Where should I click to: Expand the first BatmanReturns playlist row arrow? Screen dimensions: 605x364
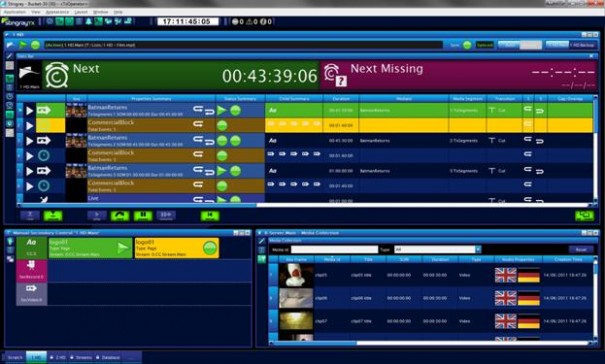pos(30,110)
